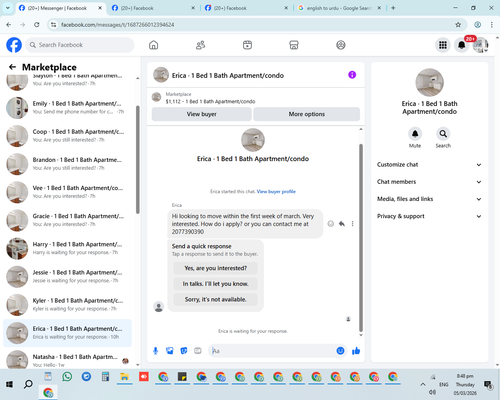The width and height of the screenshot is (500, 400).
Task: Open more options dots beside Erica's message
Action: pos(352,224)
